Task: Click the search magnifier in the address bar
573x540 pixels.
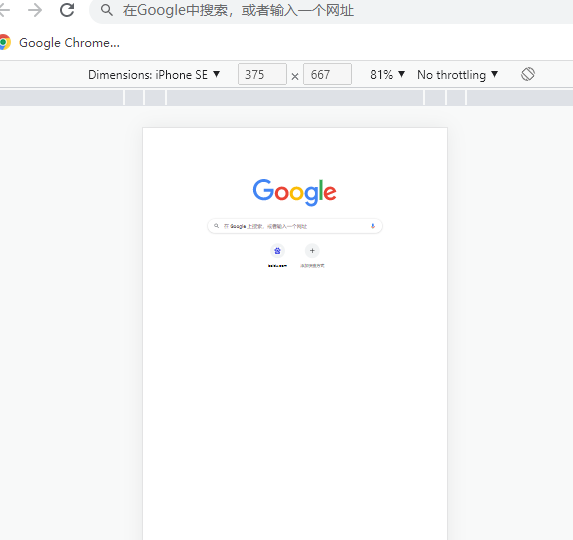Action: (107, 10)
